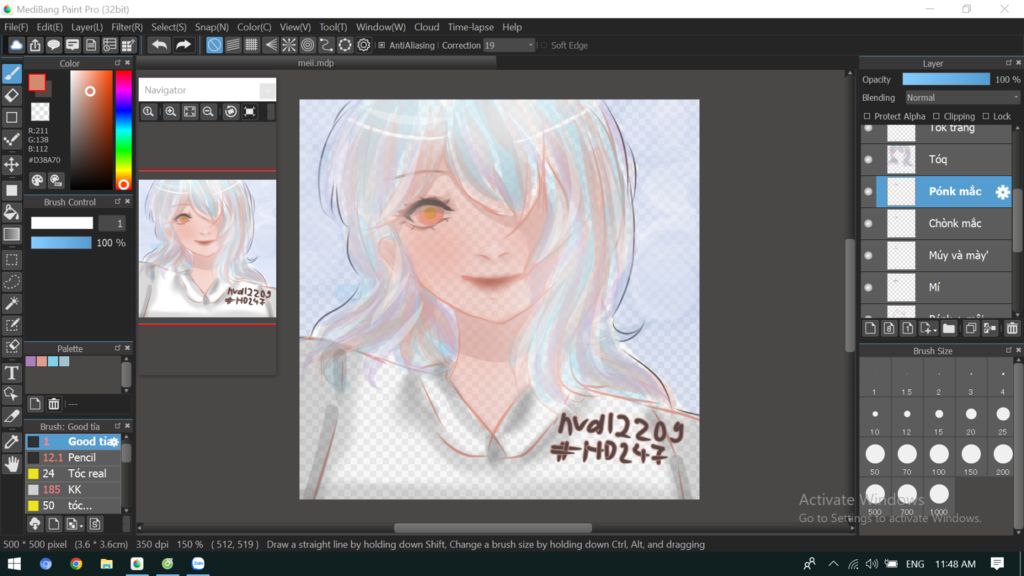
Task: Duplicate layer icon in Layer panel
Action: click(970, 328)
